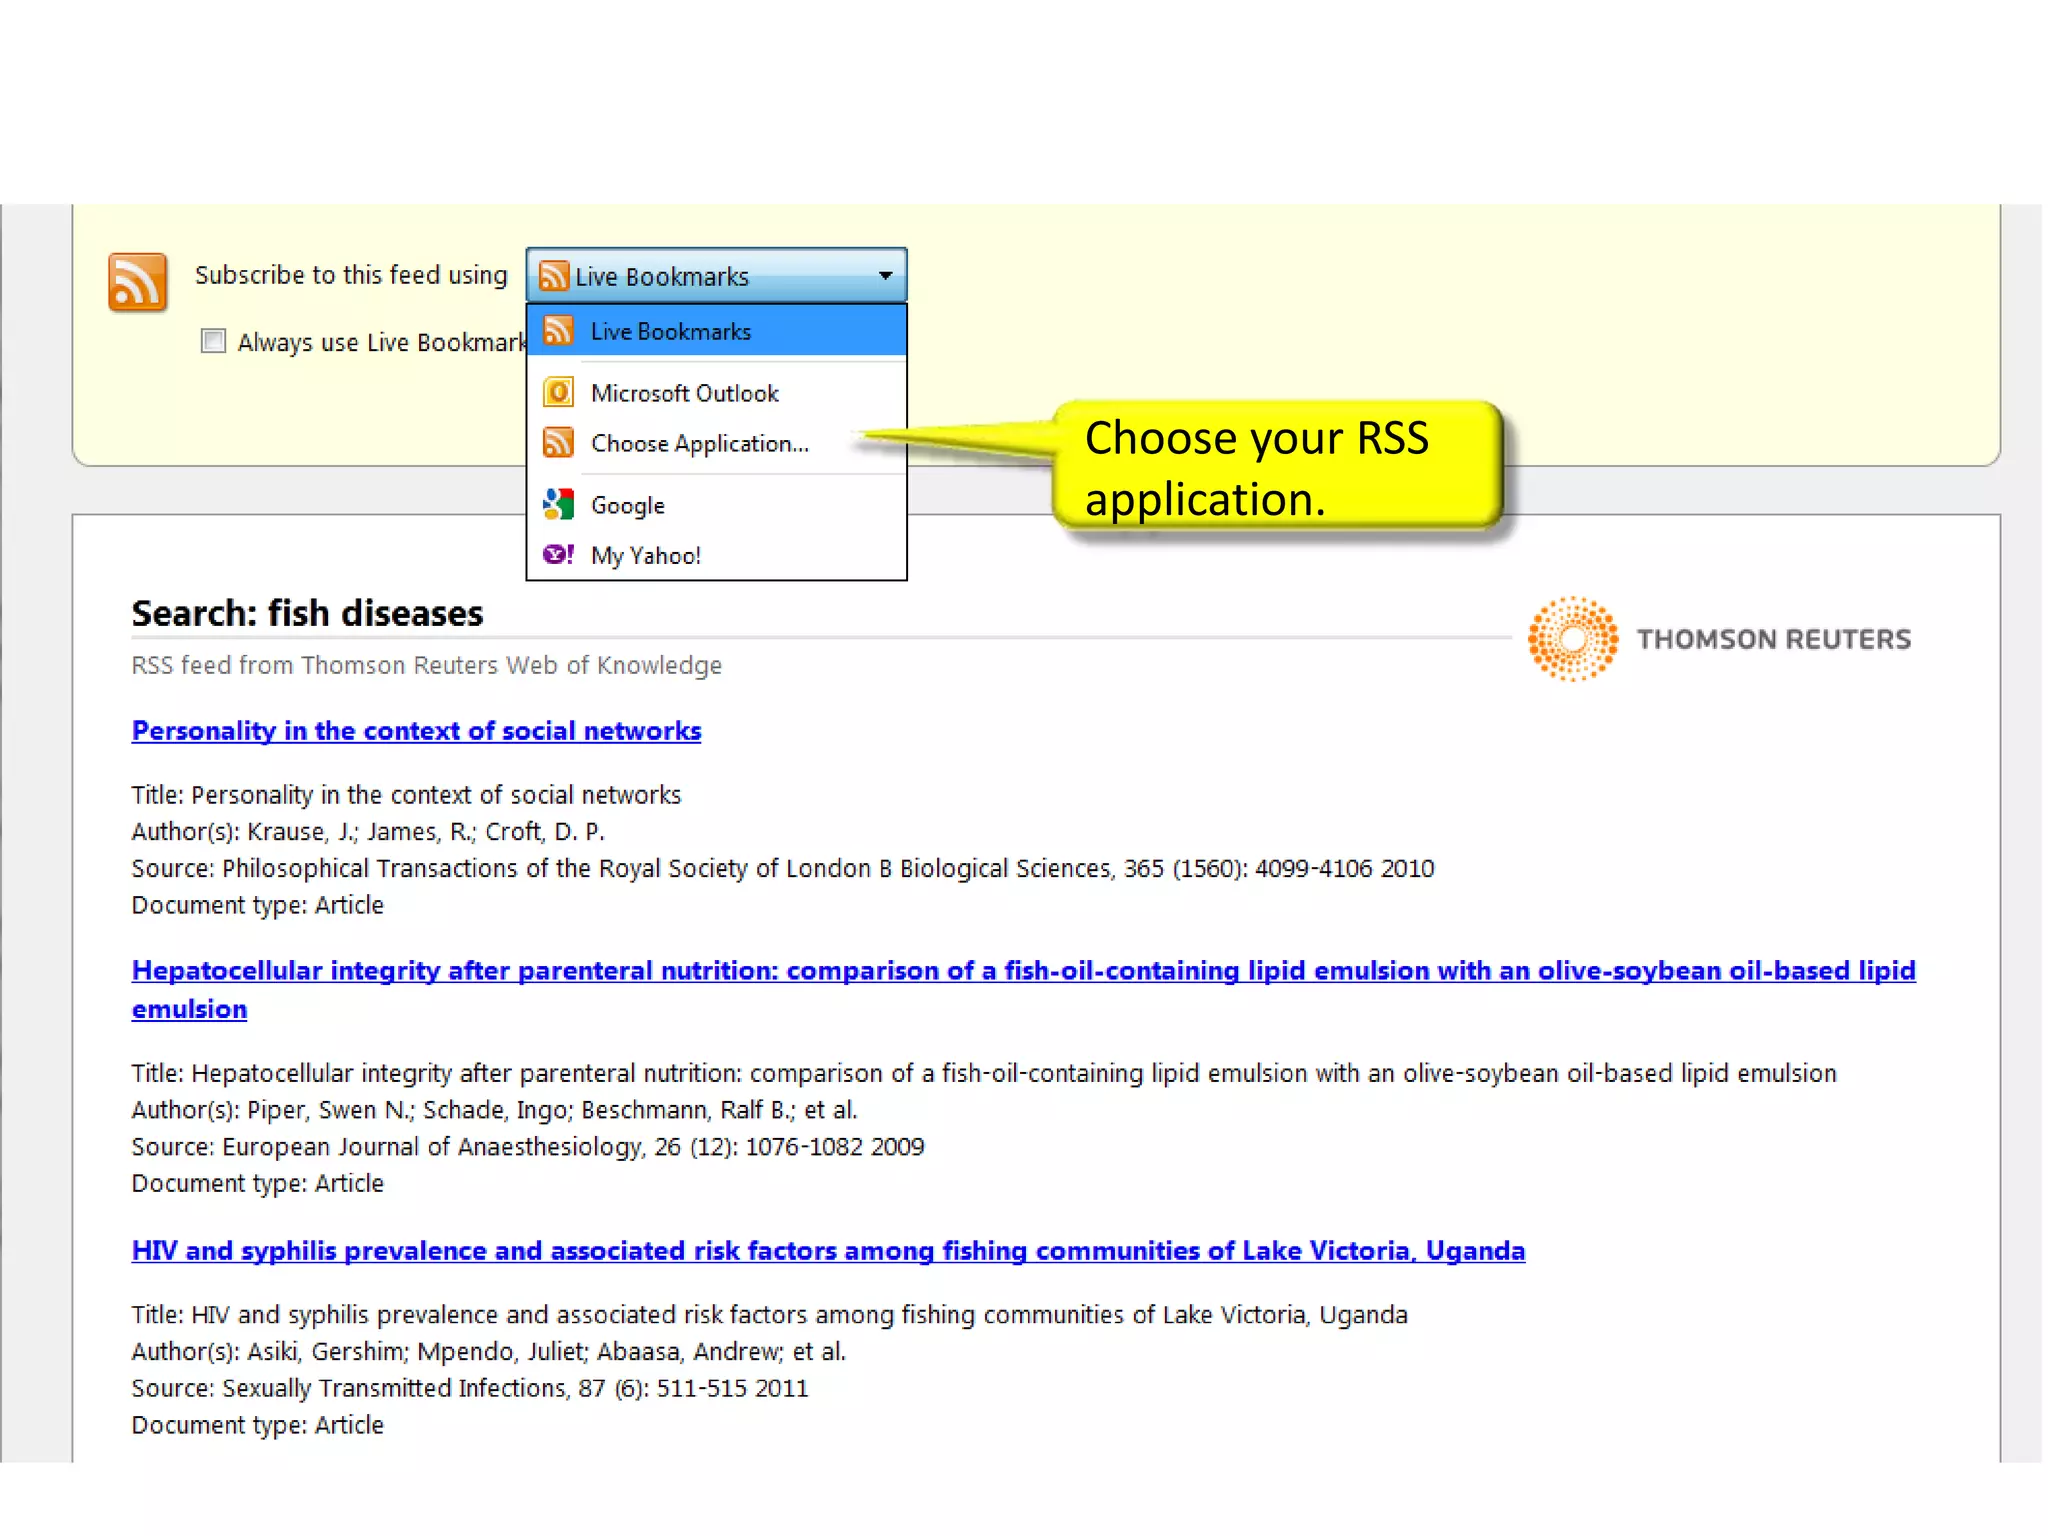Image resolution: width=2048 pixels, height=1536 pixels.
Task: Click the Live Bookmarks combo box field
Action: coord(716,275)
